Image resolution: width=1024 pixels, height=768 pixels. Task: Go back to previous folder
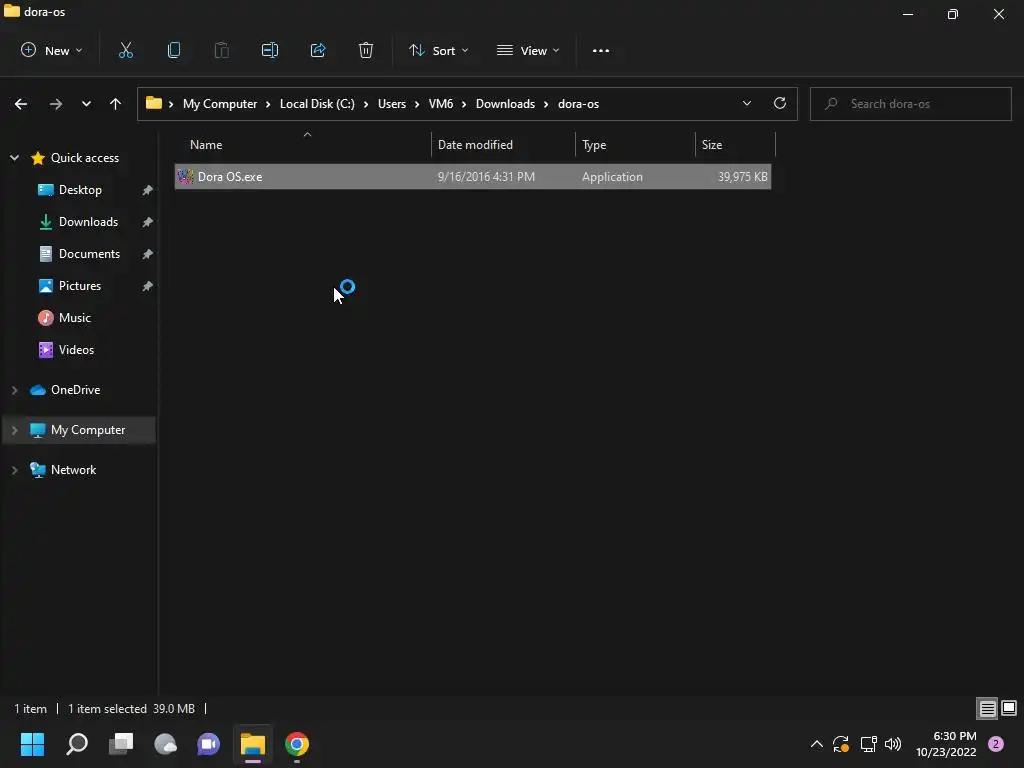click(x=21, y=104)
